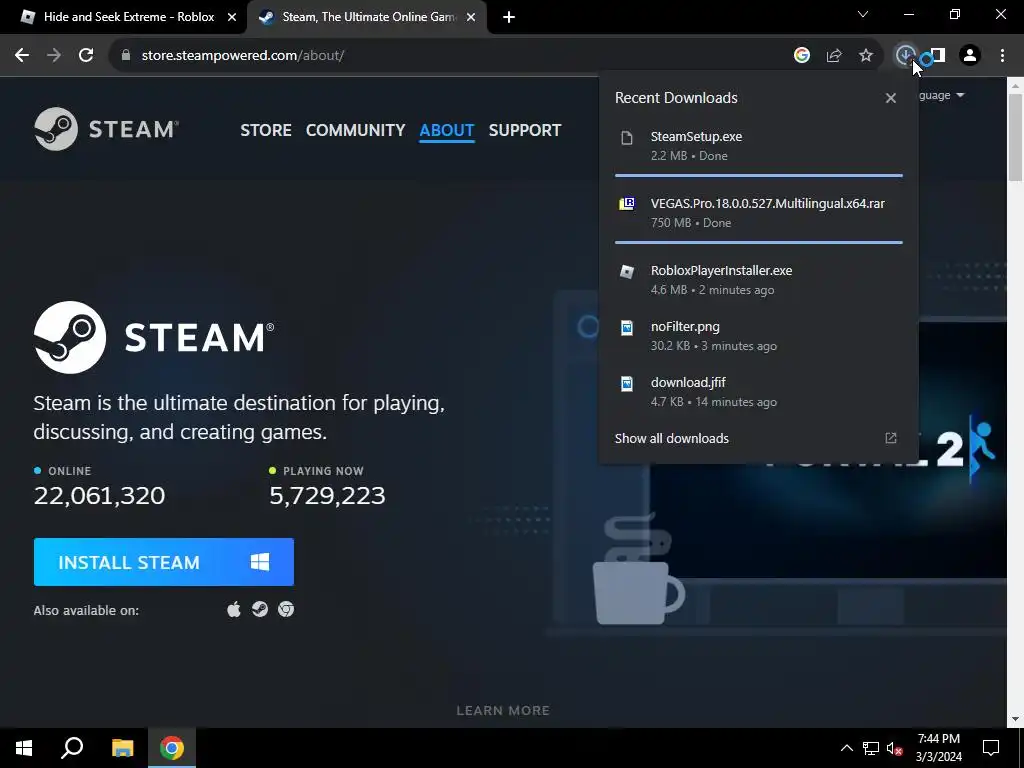Viewport: 1024px width, 768px height.
Task: Open download.jfif entry
Action: [759, 392]
